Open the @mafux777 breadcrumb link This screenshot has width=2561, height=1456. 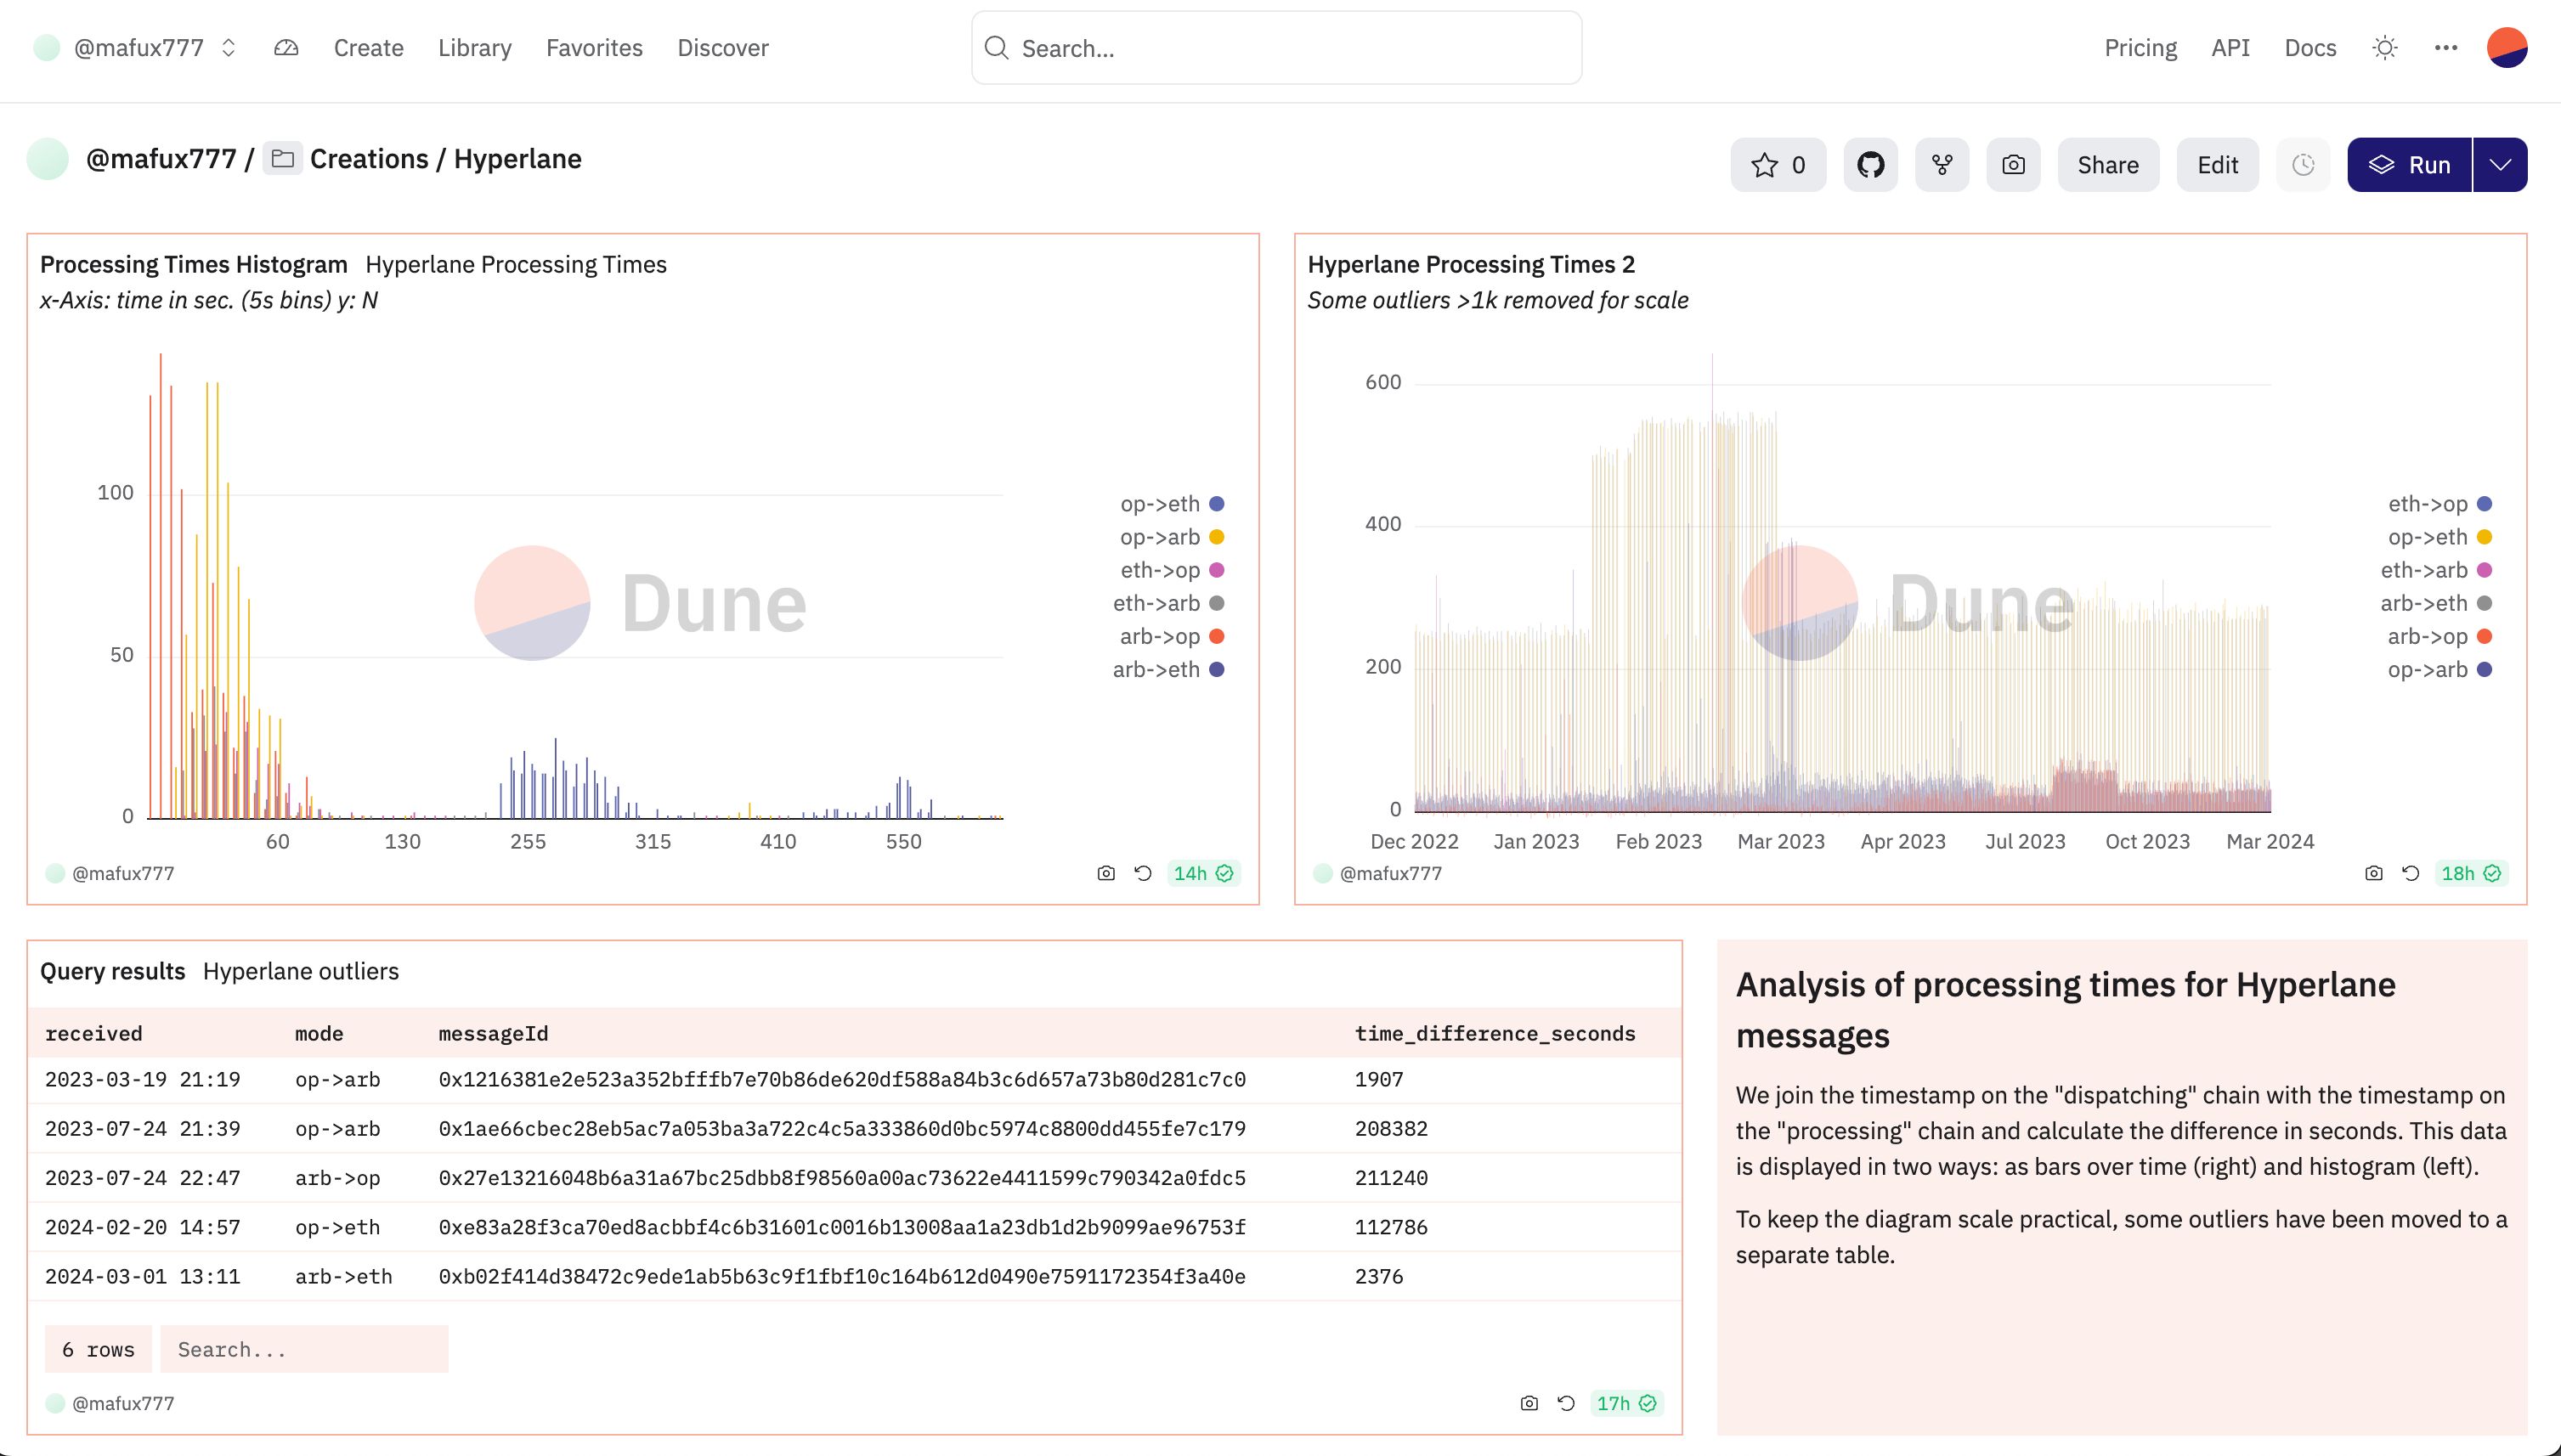161,159
